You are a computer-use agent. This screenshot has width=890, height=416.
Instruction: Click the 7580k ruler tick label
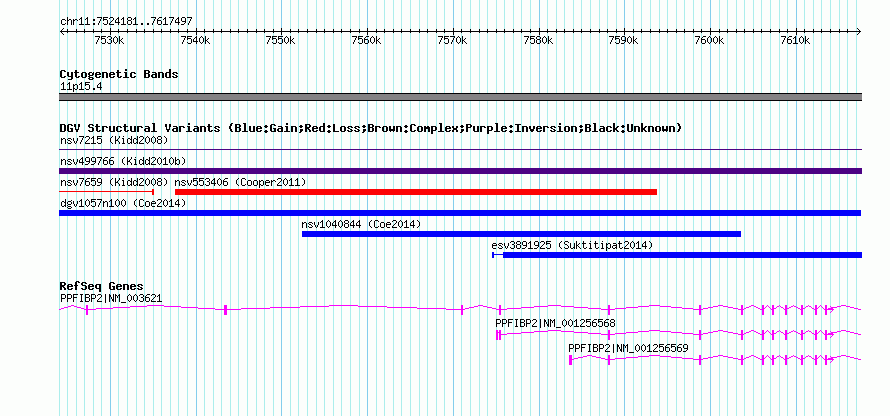(x=538, y=41)
